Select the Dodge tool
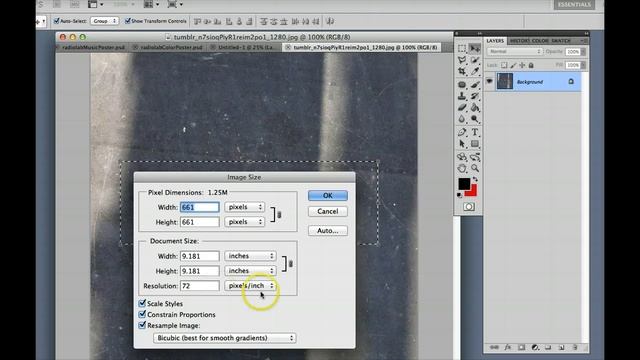 tap(475, 119)
